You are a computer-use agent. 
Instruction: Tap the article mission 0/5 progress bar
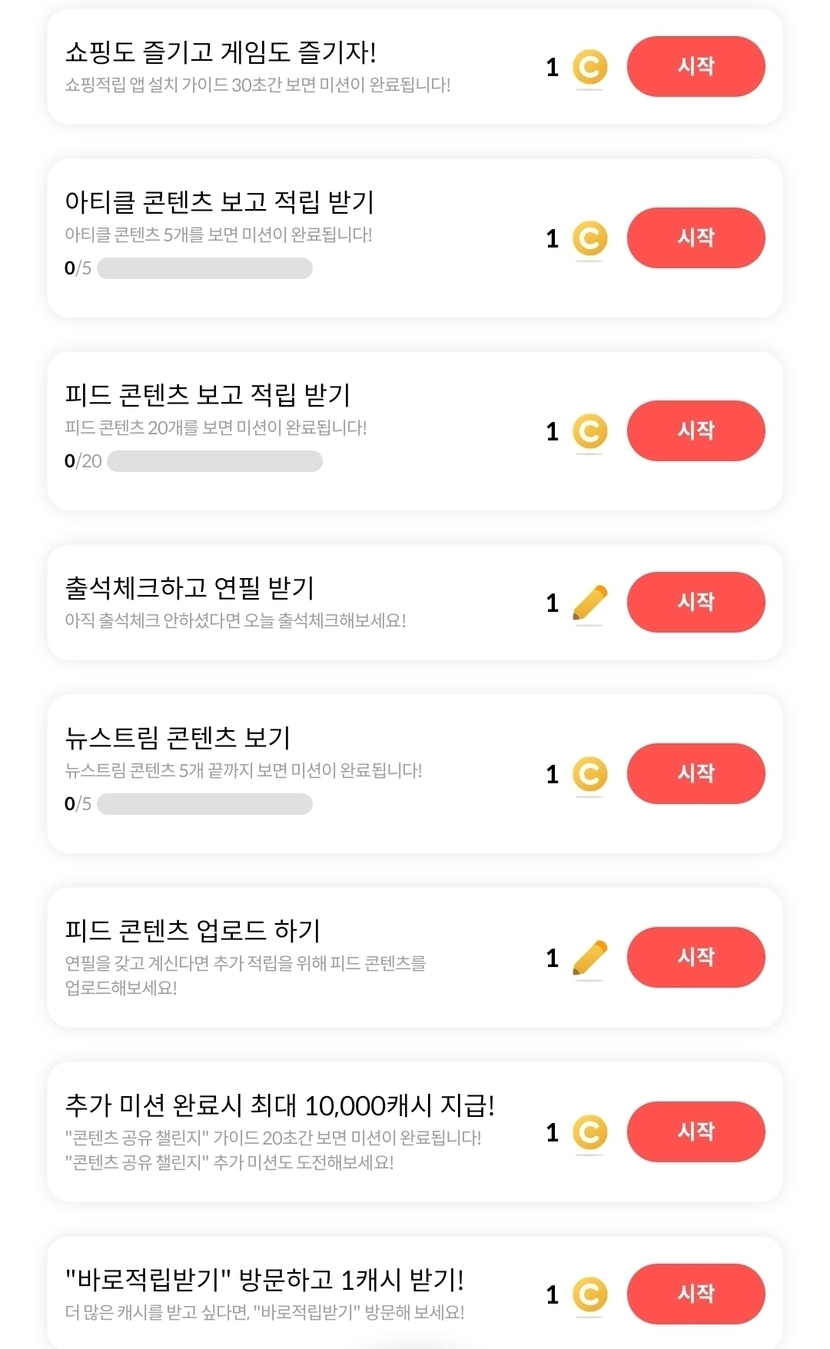pyautogui.click(x=205, y=268)
